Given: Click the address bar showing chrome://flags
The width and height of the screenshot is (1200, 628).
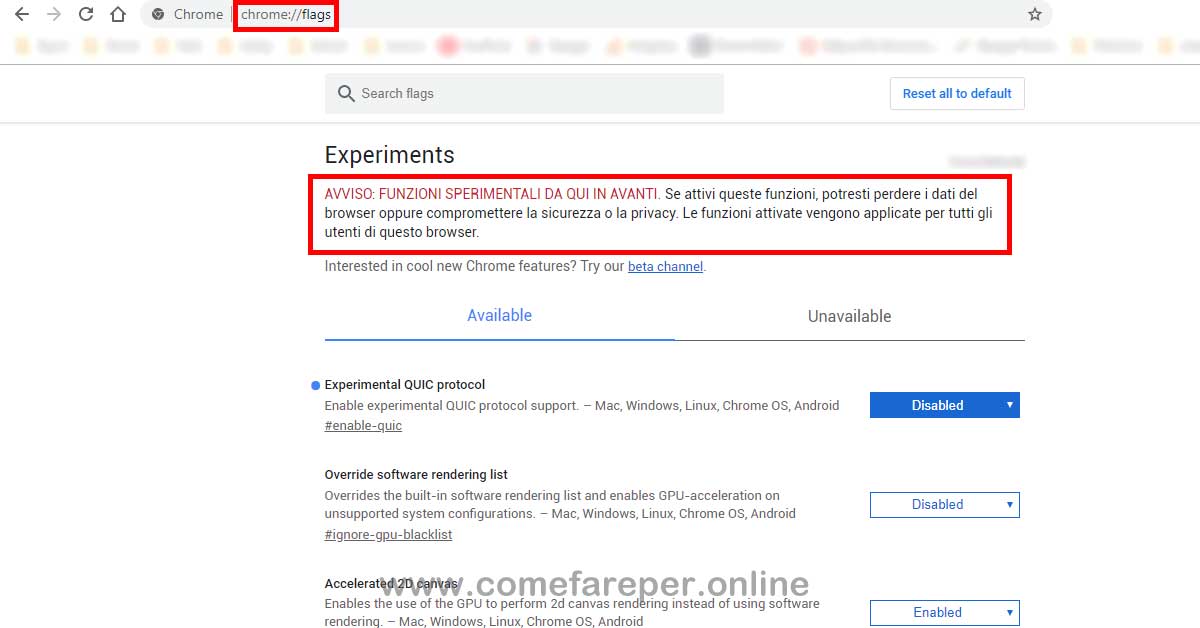Looking at the screenshot, I should (285, 14).
